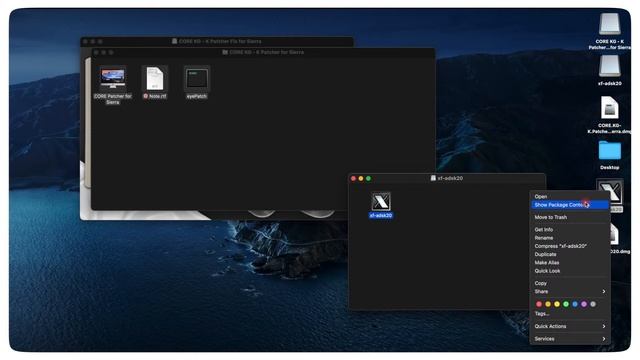Choose Make Alias
The width and height of the screenshot is (640, 360).
coord(547,262)
